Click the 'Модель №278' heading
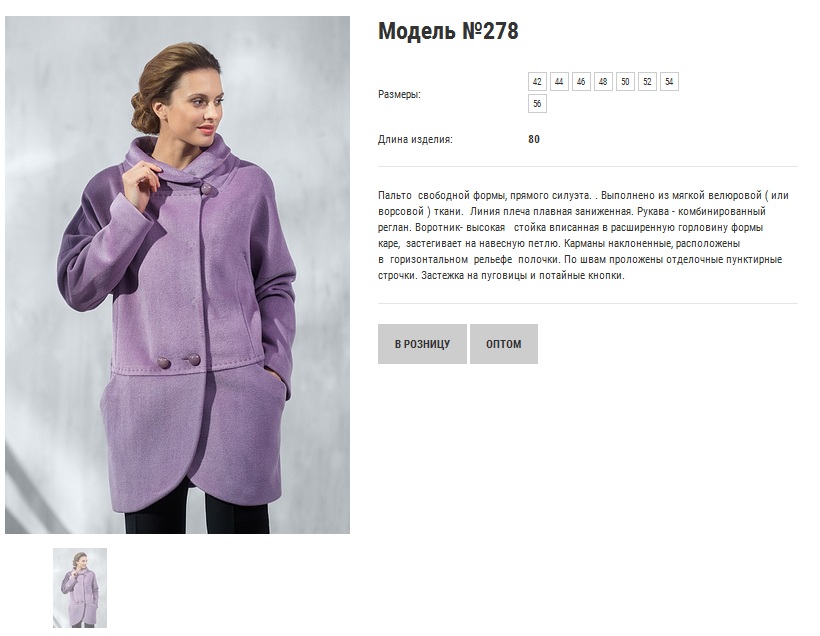Image resolution: width=820 pixels, height=636 pixels. click(448, 31)
